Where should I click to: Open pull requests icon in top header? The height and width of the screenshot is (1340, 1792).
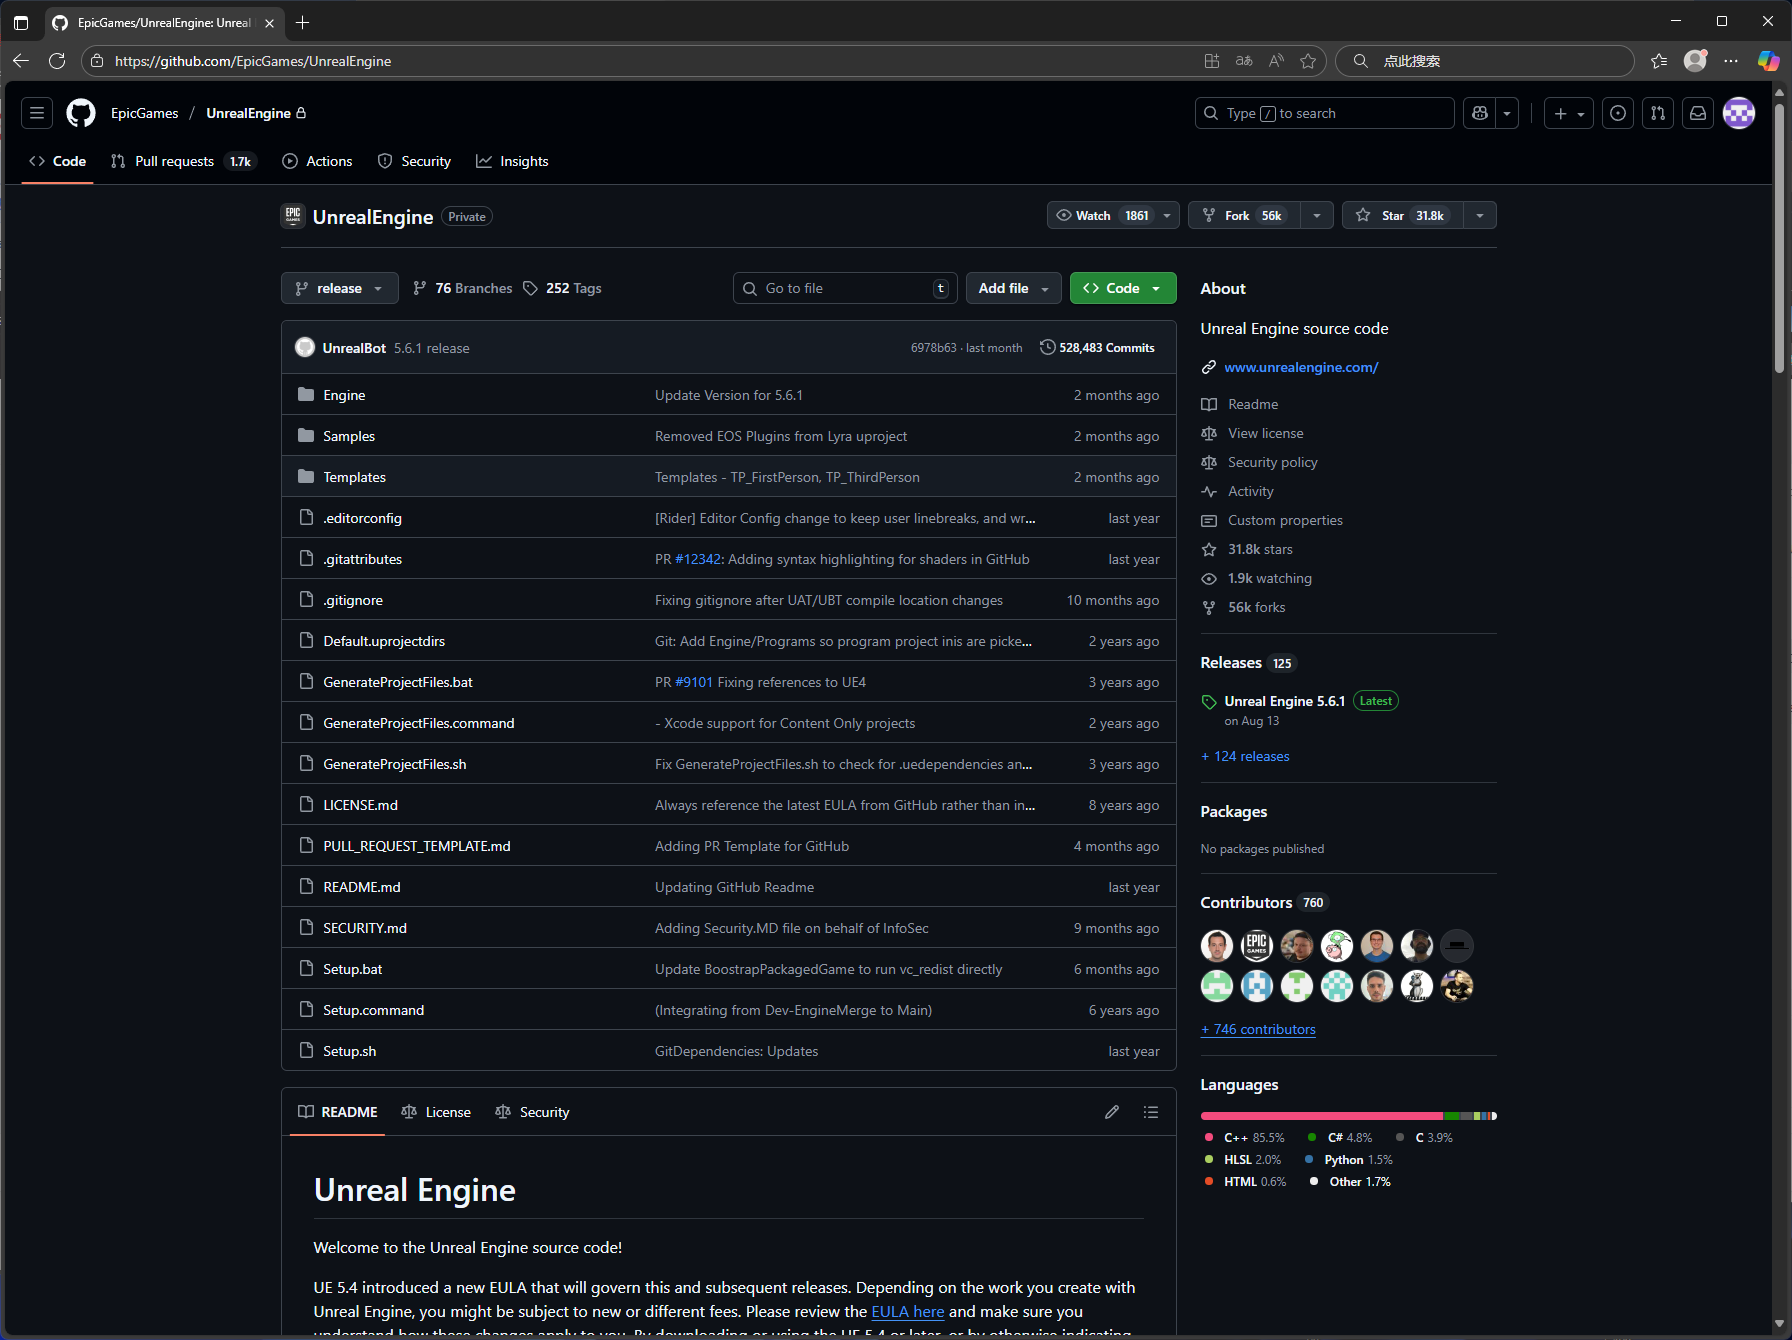pos(1658,113)
